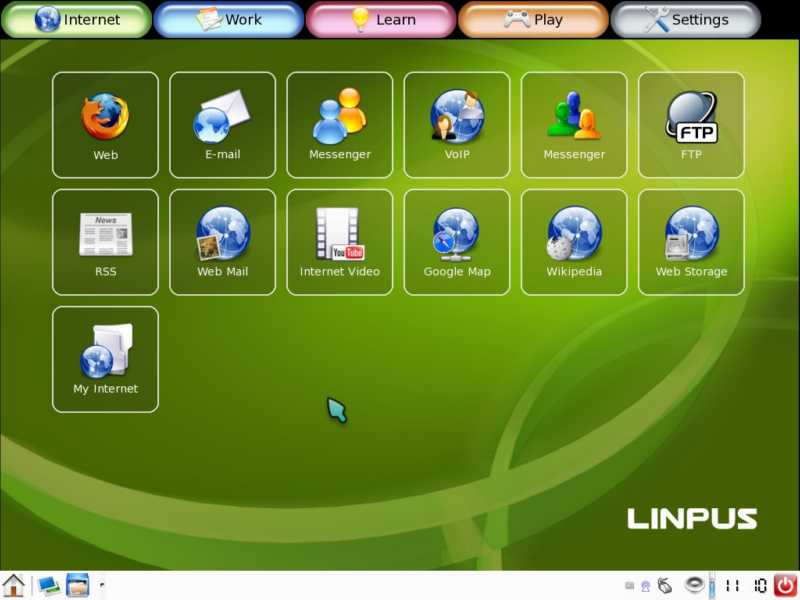Open the FTP client tile
This screenshot has width=800, height=600.
tap(691, 125)
